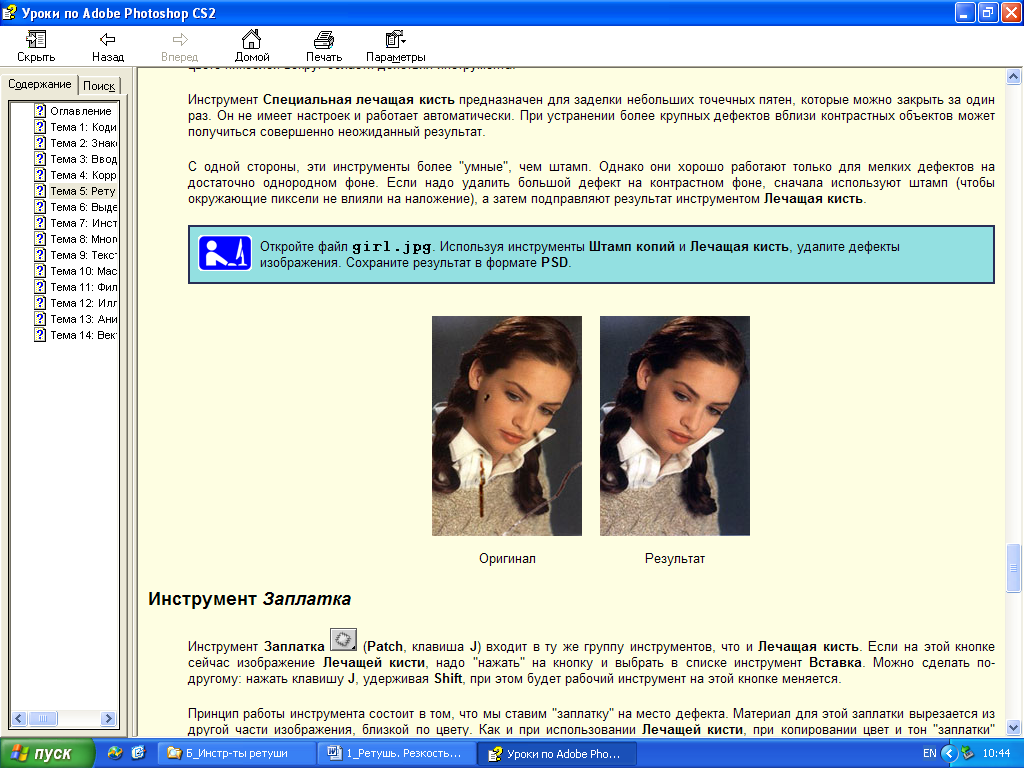Click the 10:44 clock in the taskbar
The image size is (1024, 768).
click(997, 753)
